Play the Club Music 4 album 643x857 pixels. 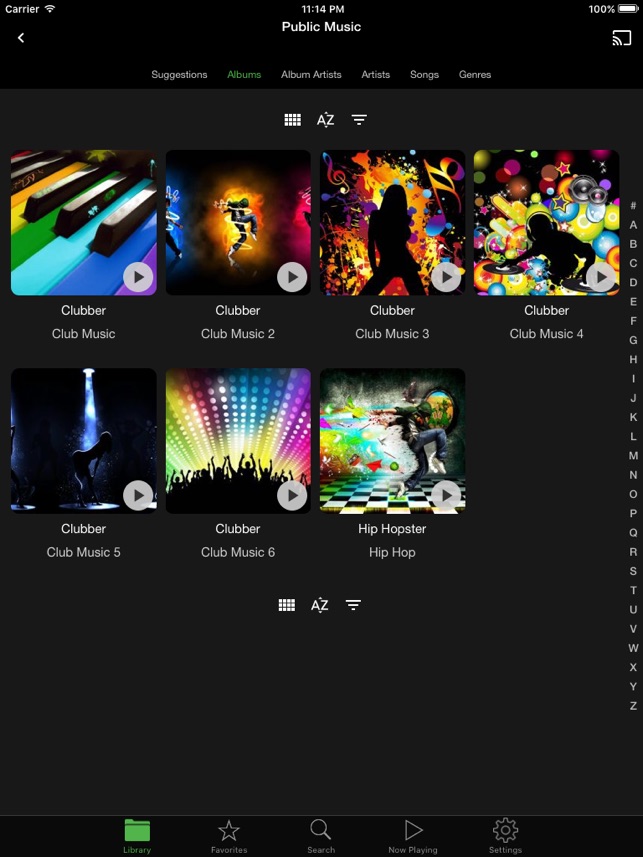pos(600,277)
